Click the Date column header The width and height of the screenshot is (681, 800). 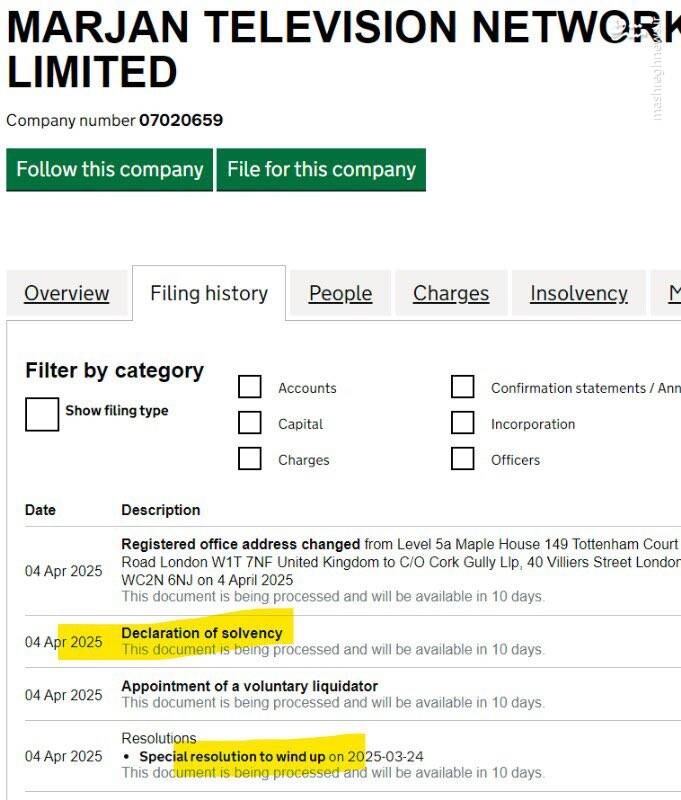[x=40, y=510]
